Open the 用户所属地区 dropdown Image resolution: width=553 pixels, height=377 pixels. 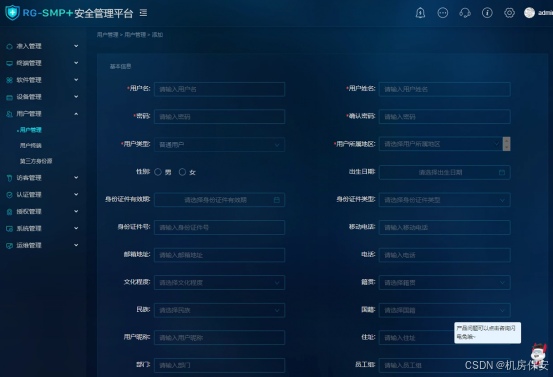441,144
